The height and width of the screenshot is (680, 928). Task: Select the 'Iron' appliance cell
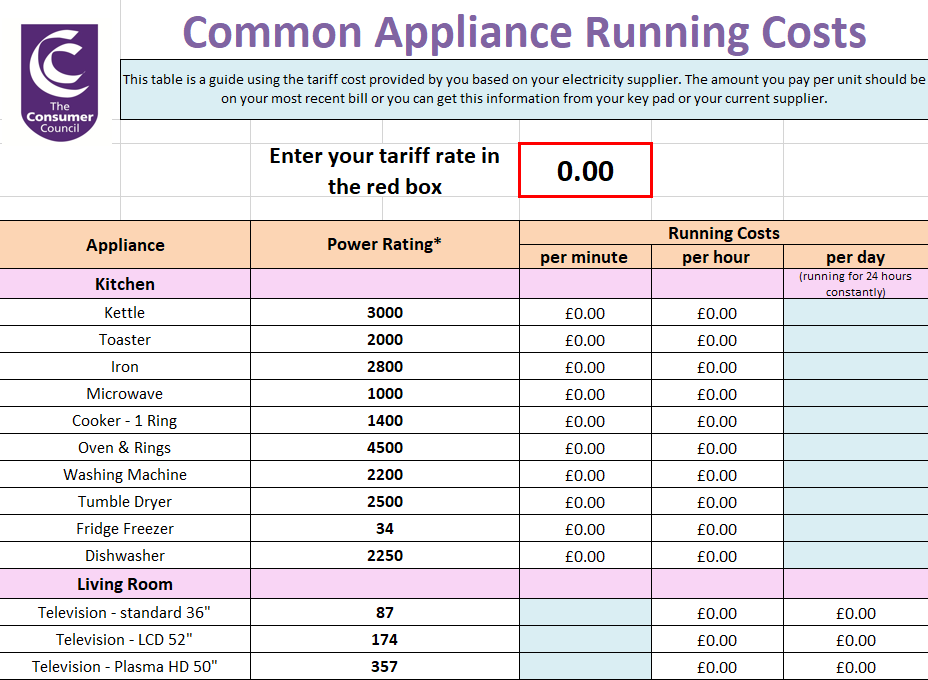pyautogui.click(x=125, y=367)
